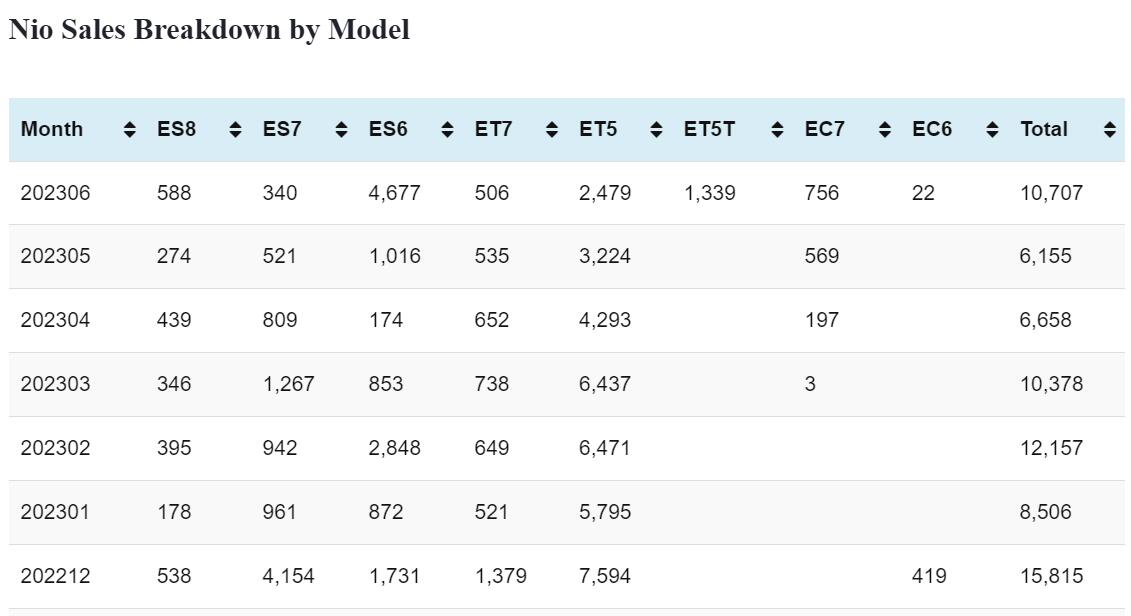Click the 202212 month cell

pos(55,577)
